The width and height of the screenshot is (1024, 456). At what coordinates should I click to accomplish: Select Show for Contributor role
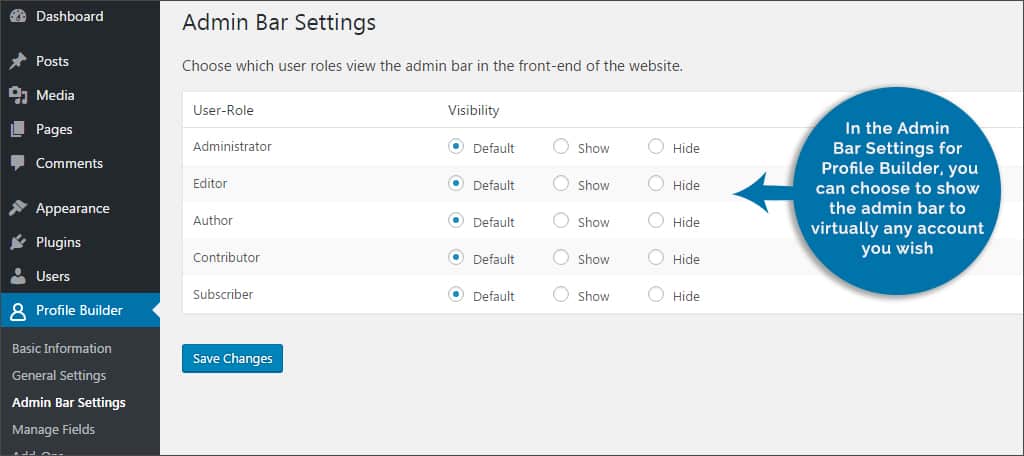(560, 257)
